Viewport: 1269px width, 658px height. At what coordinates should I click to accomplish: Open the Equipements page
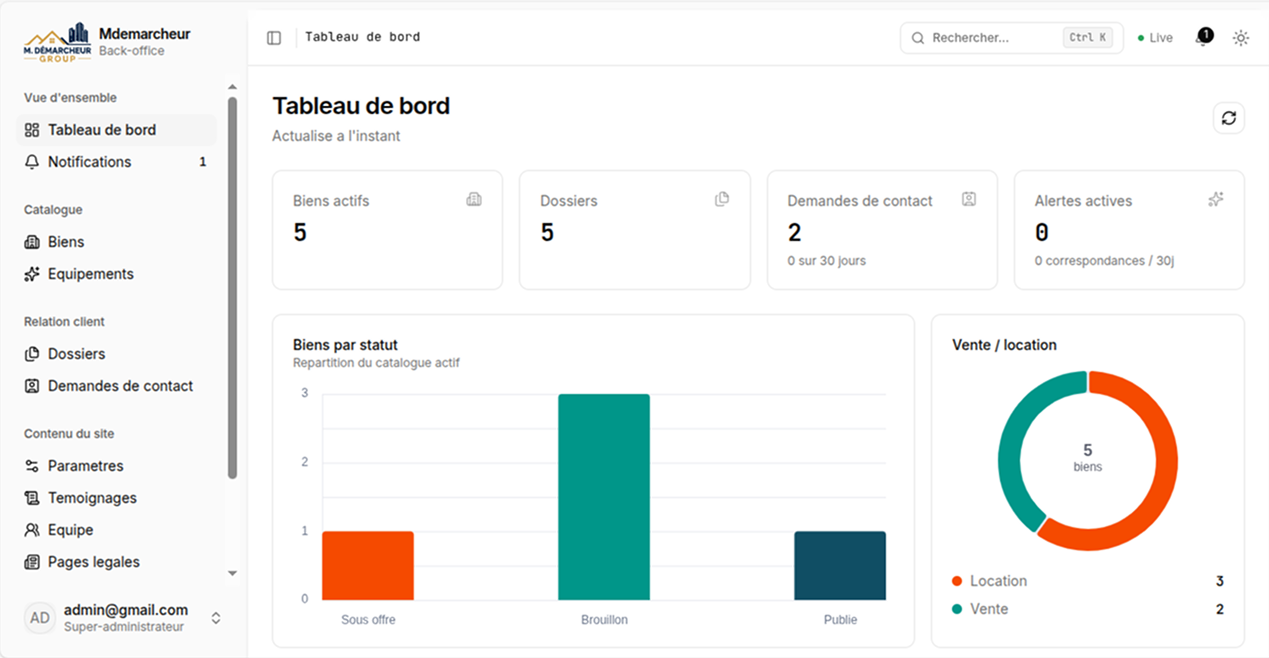[116, 274]
